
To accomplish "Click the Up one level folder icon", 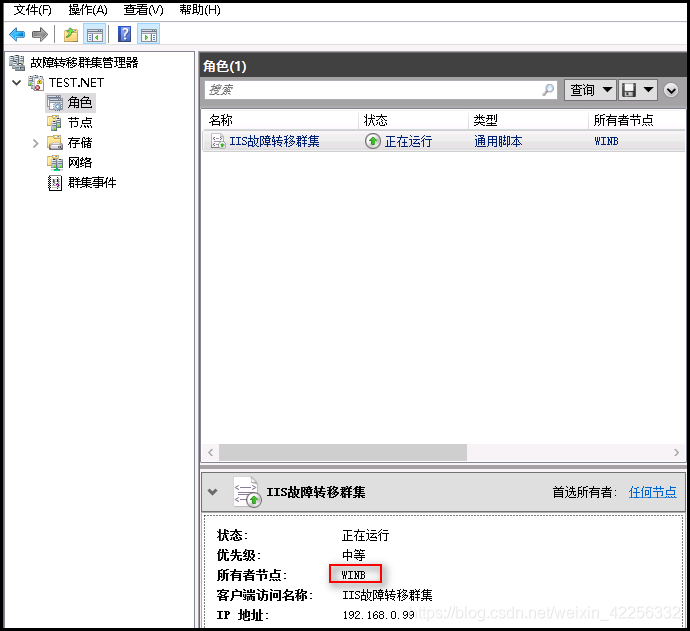I will [x=70, y=34].
